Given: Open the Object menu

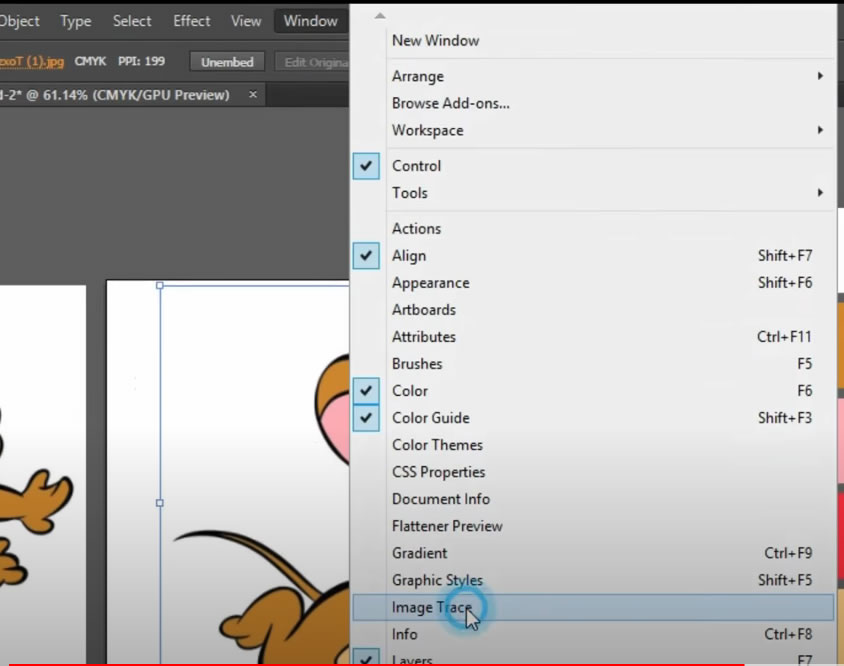Looking at the screenshot, I should pos(19,21).
